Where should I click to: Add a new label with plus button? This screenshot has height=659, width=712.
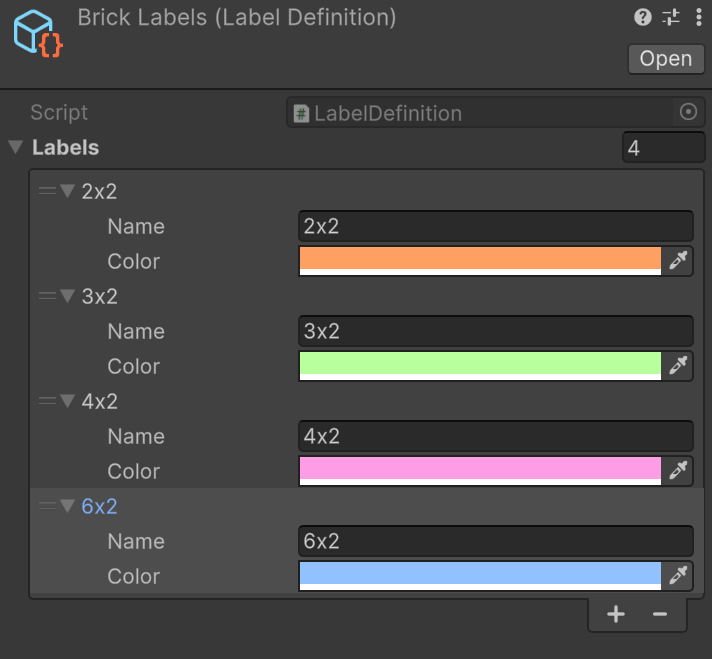click(x=616, y=615)
